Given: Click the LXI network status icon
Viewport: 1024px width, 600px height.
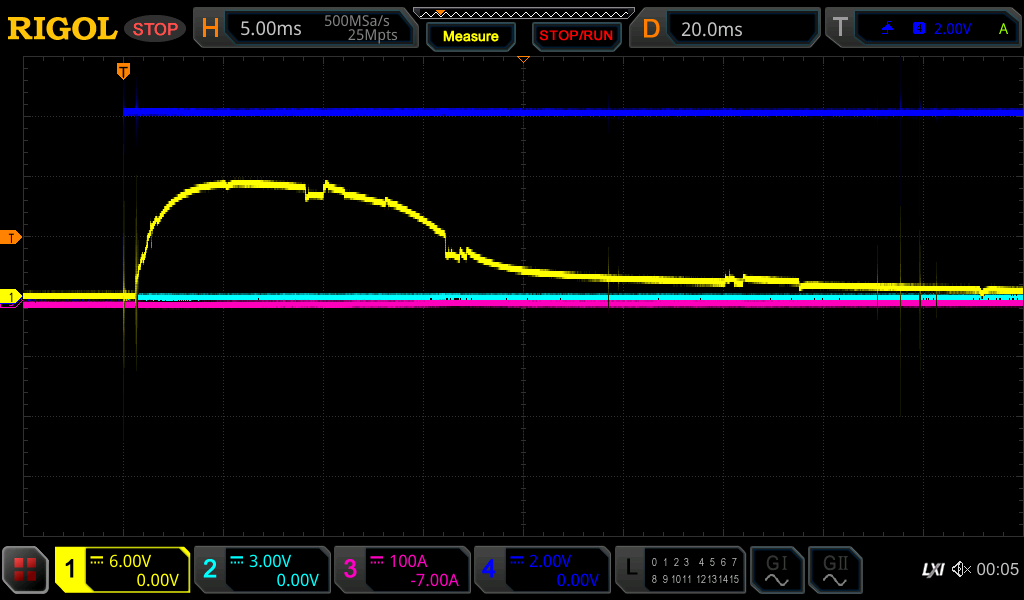Looking at the screenshot, I should click(932, 570).
